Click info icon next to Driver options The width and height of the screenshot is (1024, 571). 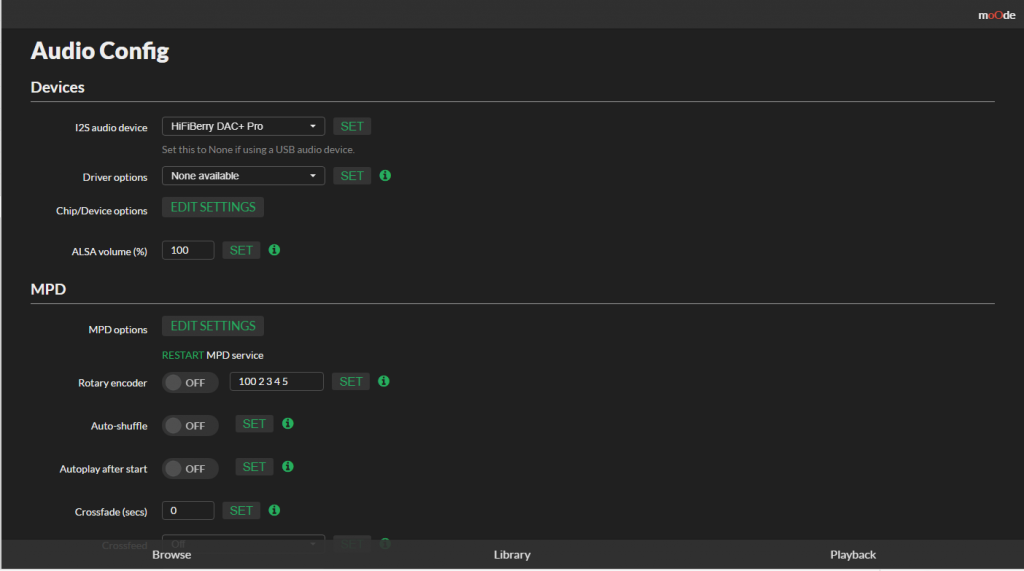click(x=386, y=176)
